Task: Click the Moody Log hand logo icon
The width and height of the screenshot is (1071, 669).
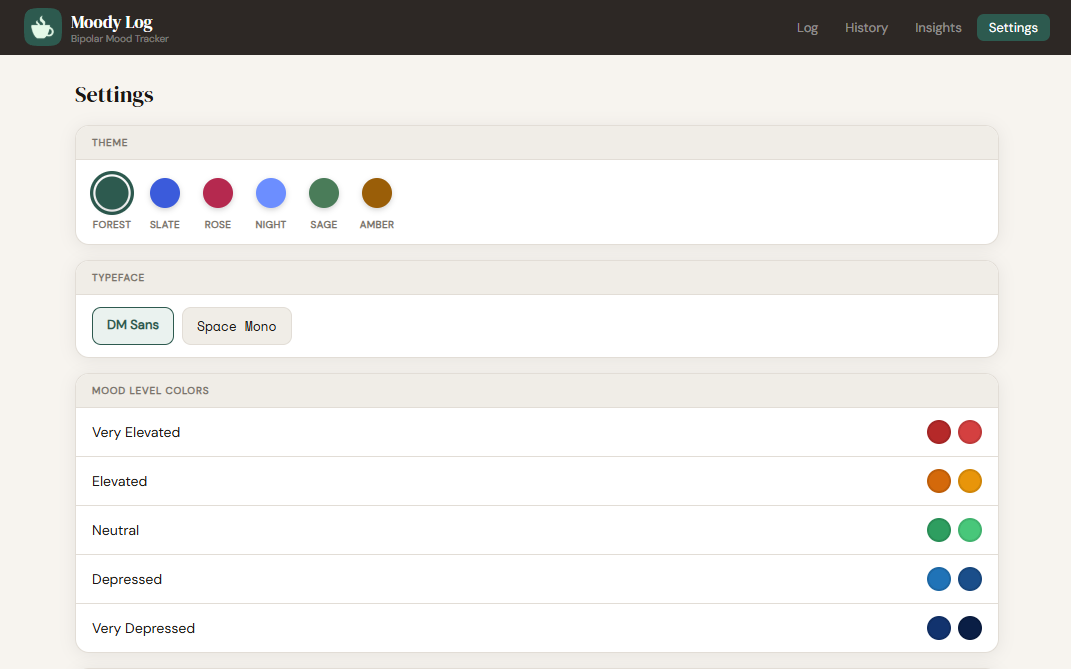Action: pos(42,27)
